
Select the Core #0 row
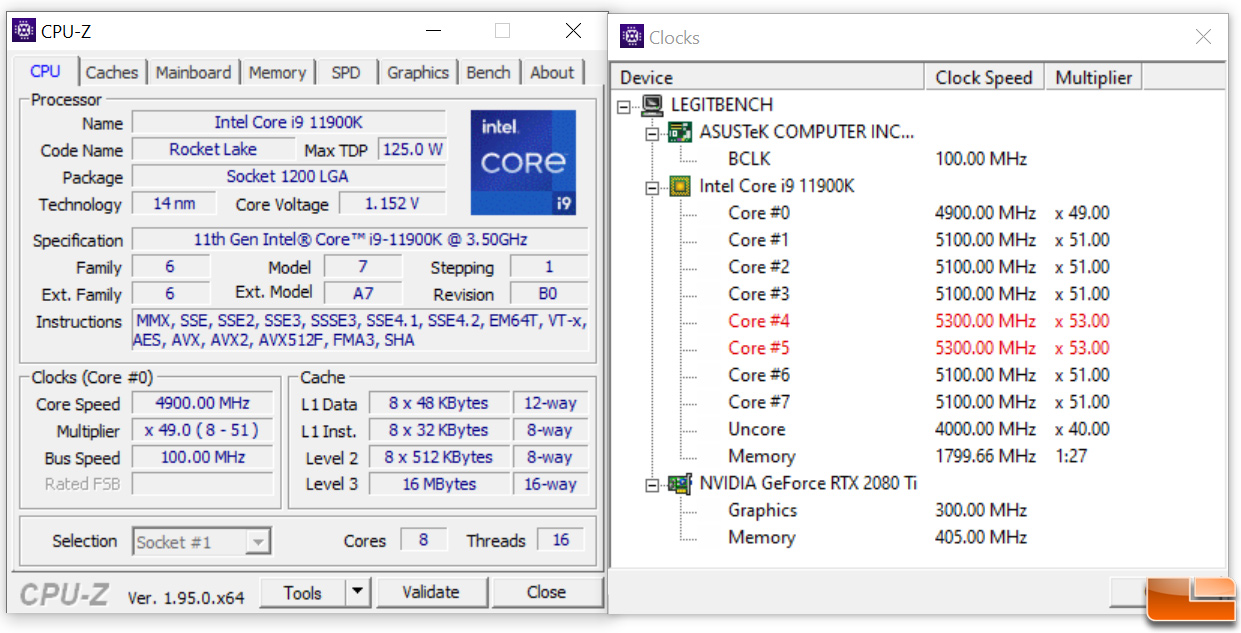[759, 212]
